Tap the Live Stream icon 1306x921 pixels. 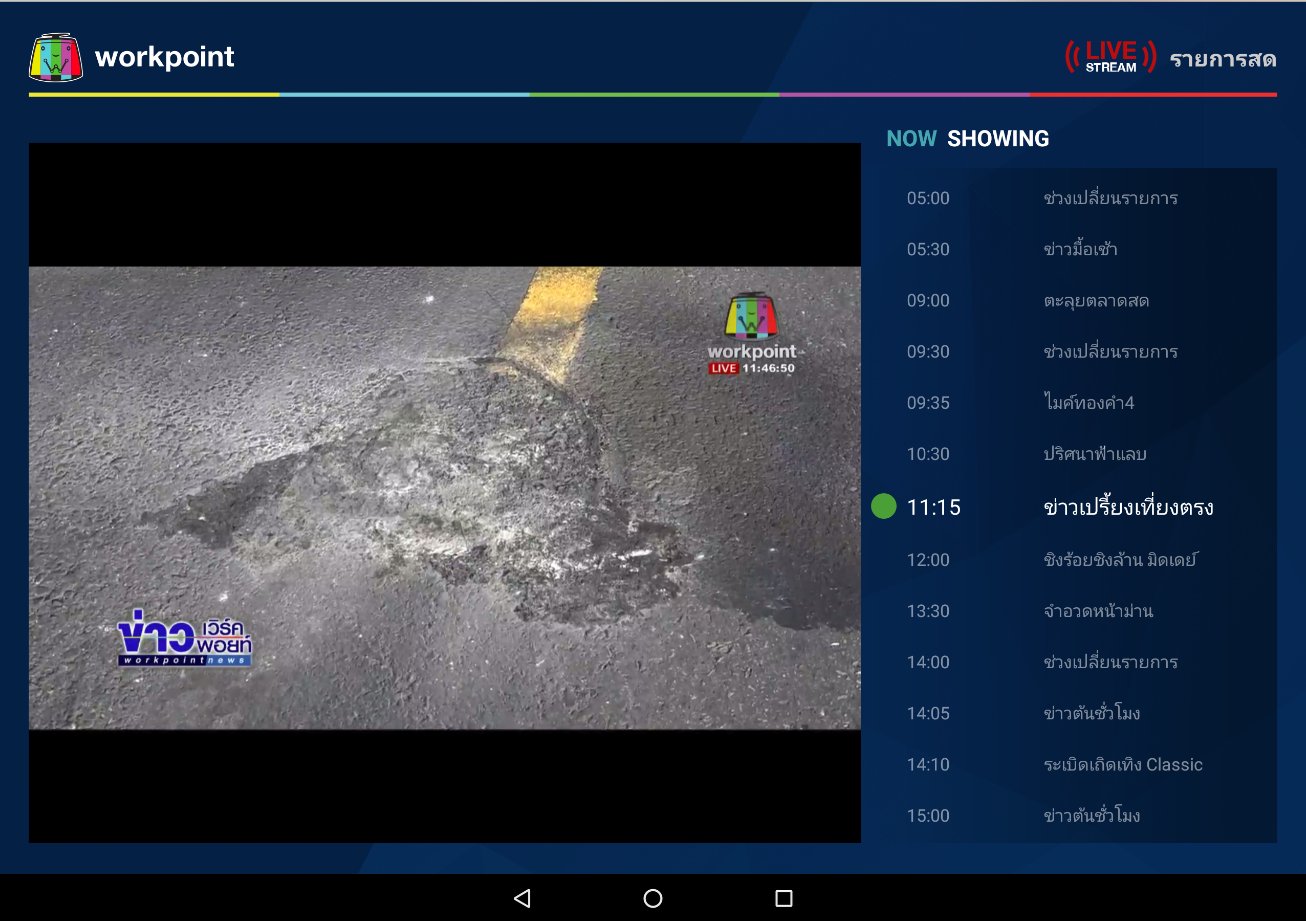pos(1110,57)
